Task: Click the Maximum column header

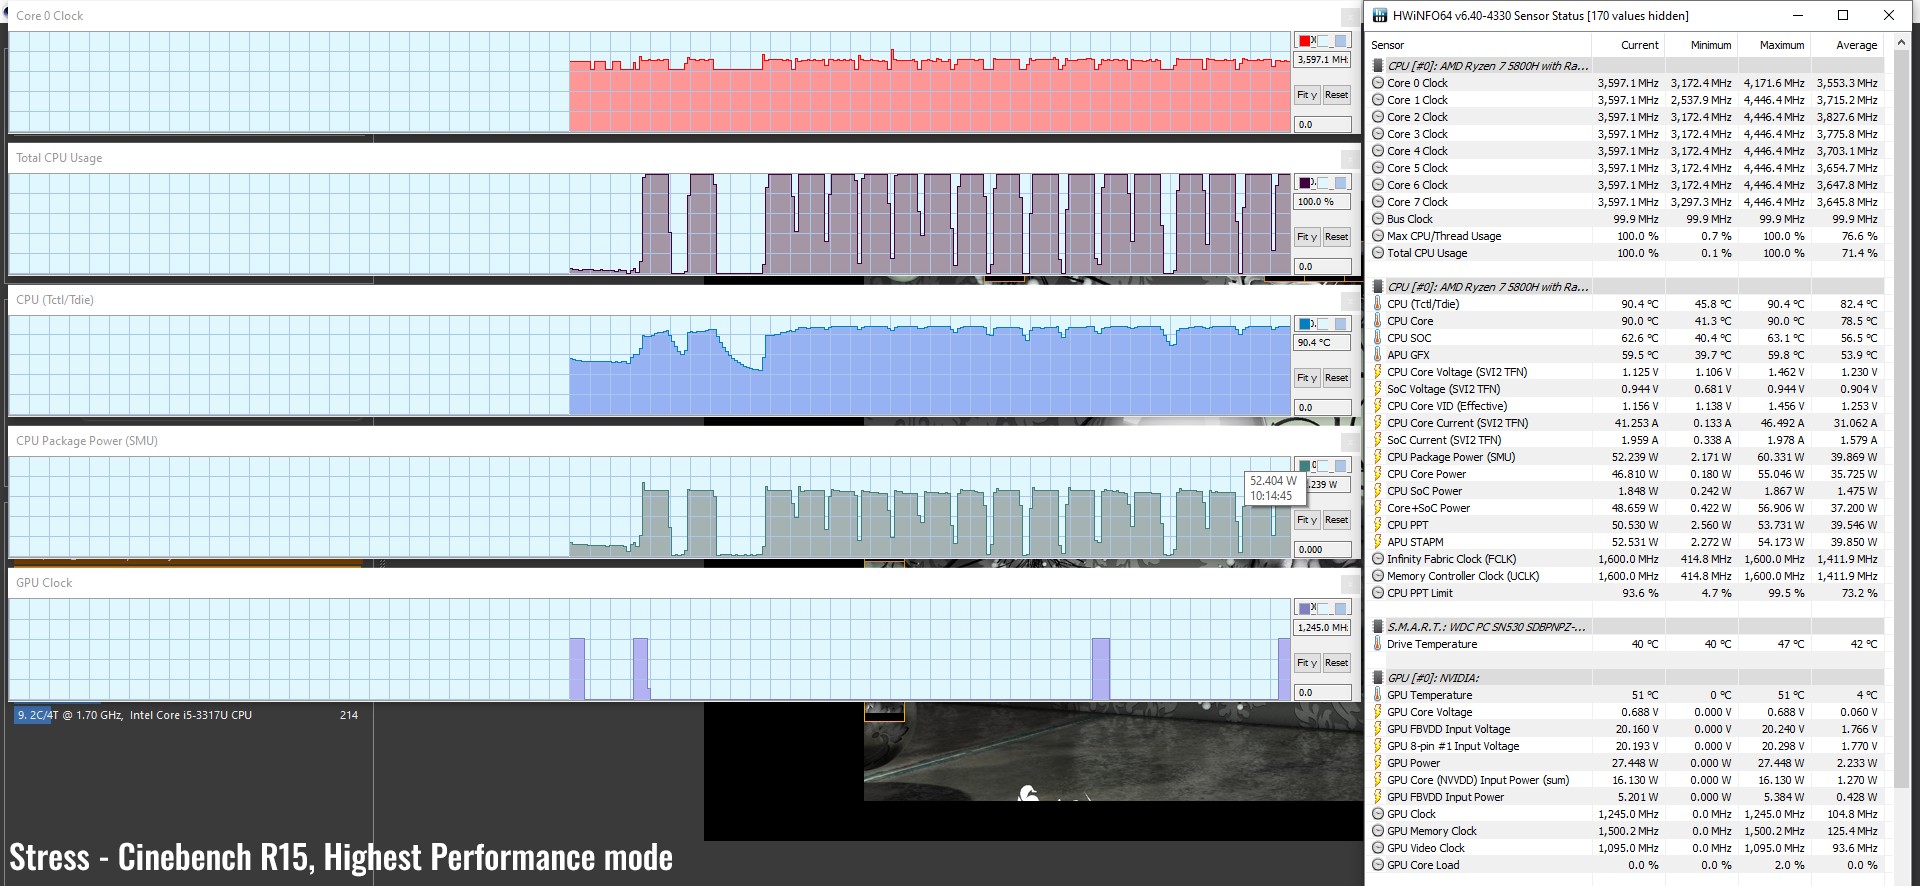Action: coord(1781,45)
